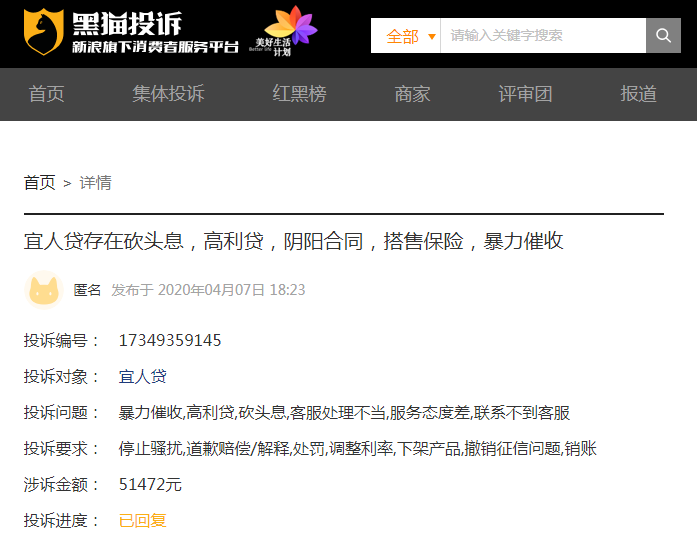Screen dimensions: 697x548
Task: Open the 宜人贷 complaint target link
Action: [142, 376]
